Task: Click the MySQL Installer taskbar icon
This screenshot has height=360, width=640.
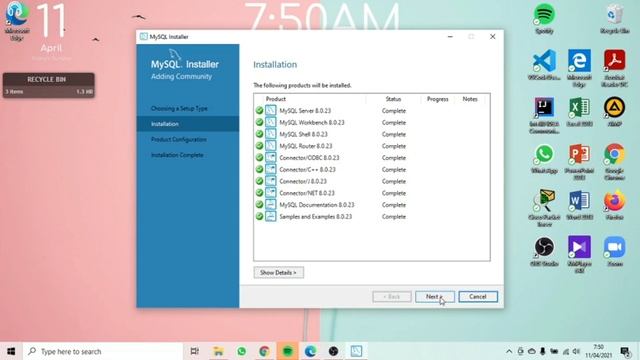Action: pos(356,351)
